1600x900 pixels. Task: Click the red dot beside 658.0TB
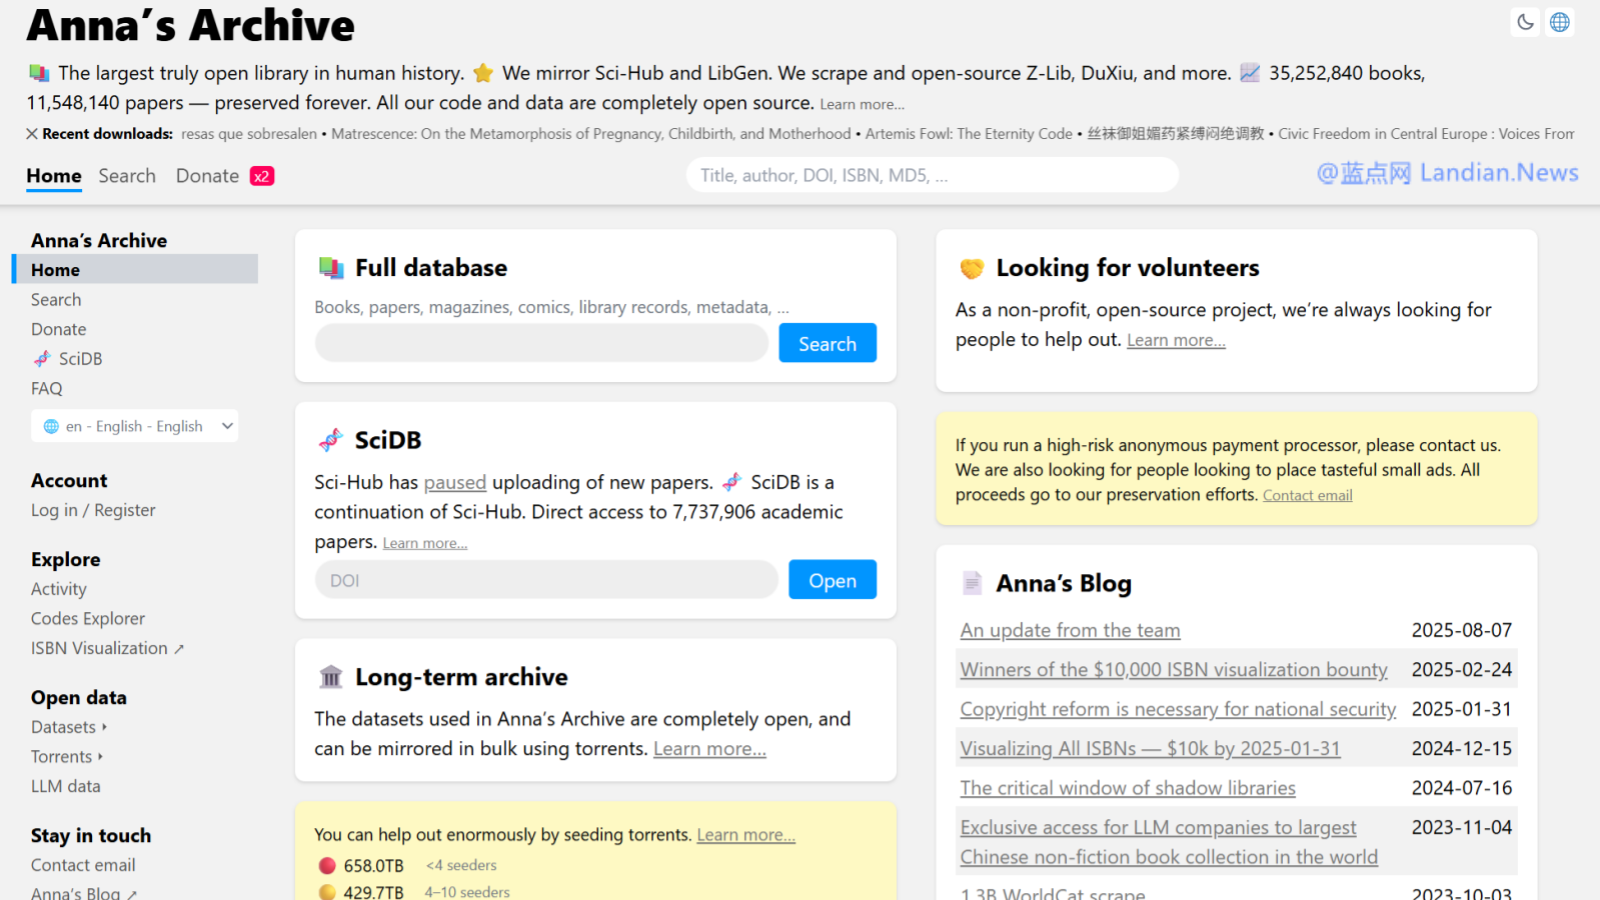coord(327,866)
